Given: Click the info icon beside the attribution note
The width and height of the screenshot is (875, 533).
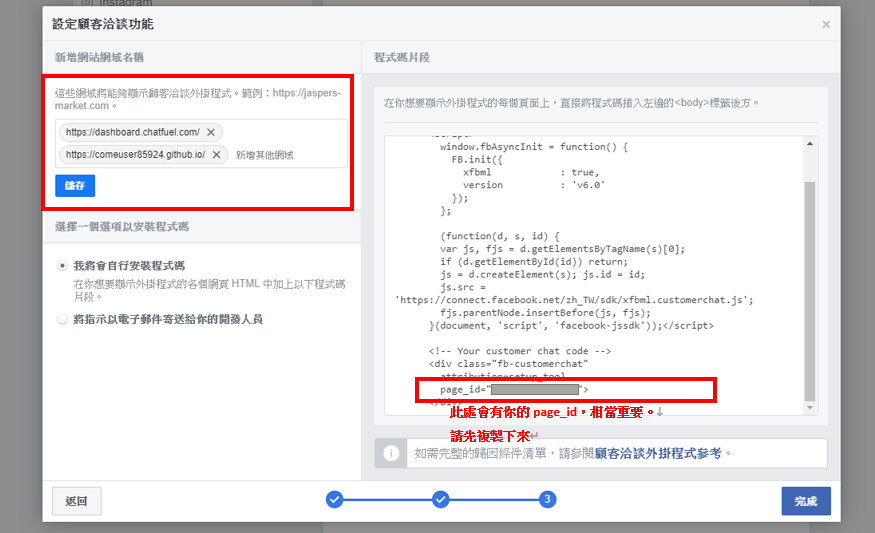Looking at the screenshot, I should pyautogui.click(x=391, y=453).
